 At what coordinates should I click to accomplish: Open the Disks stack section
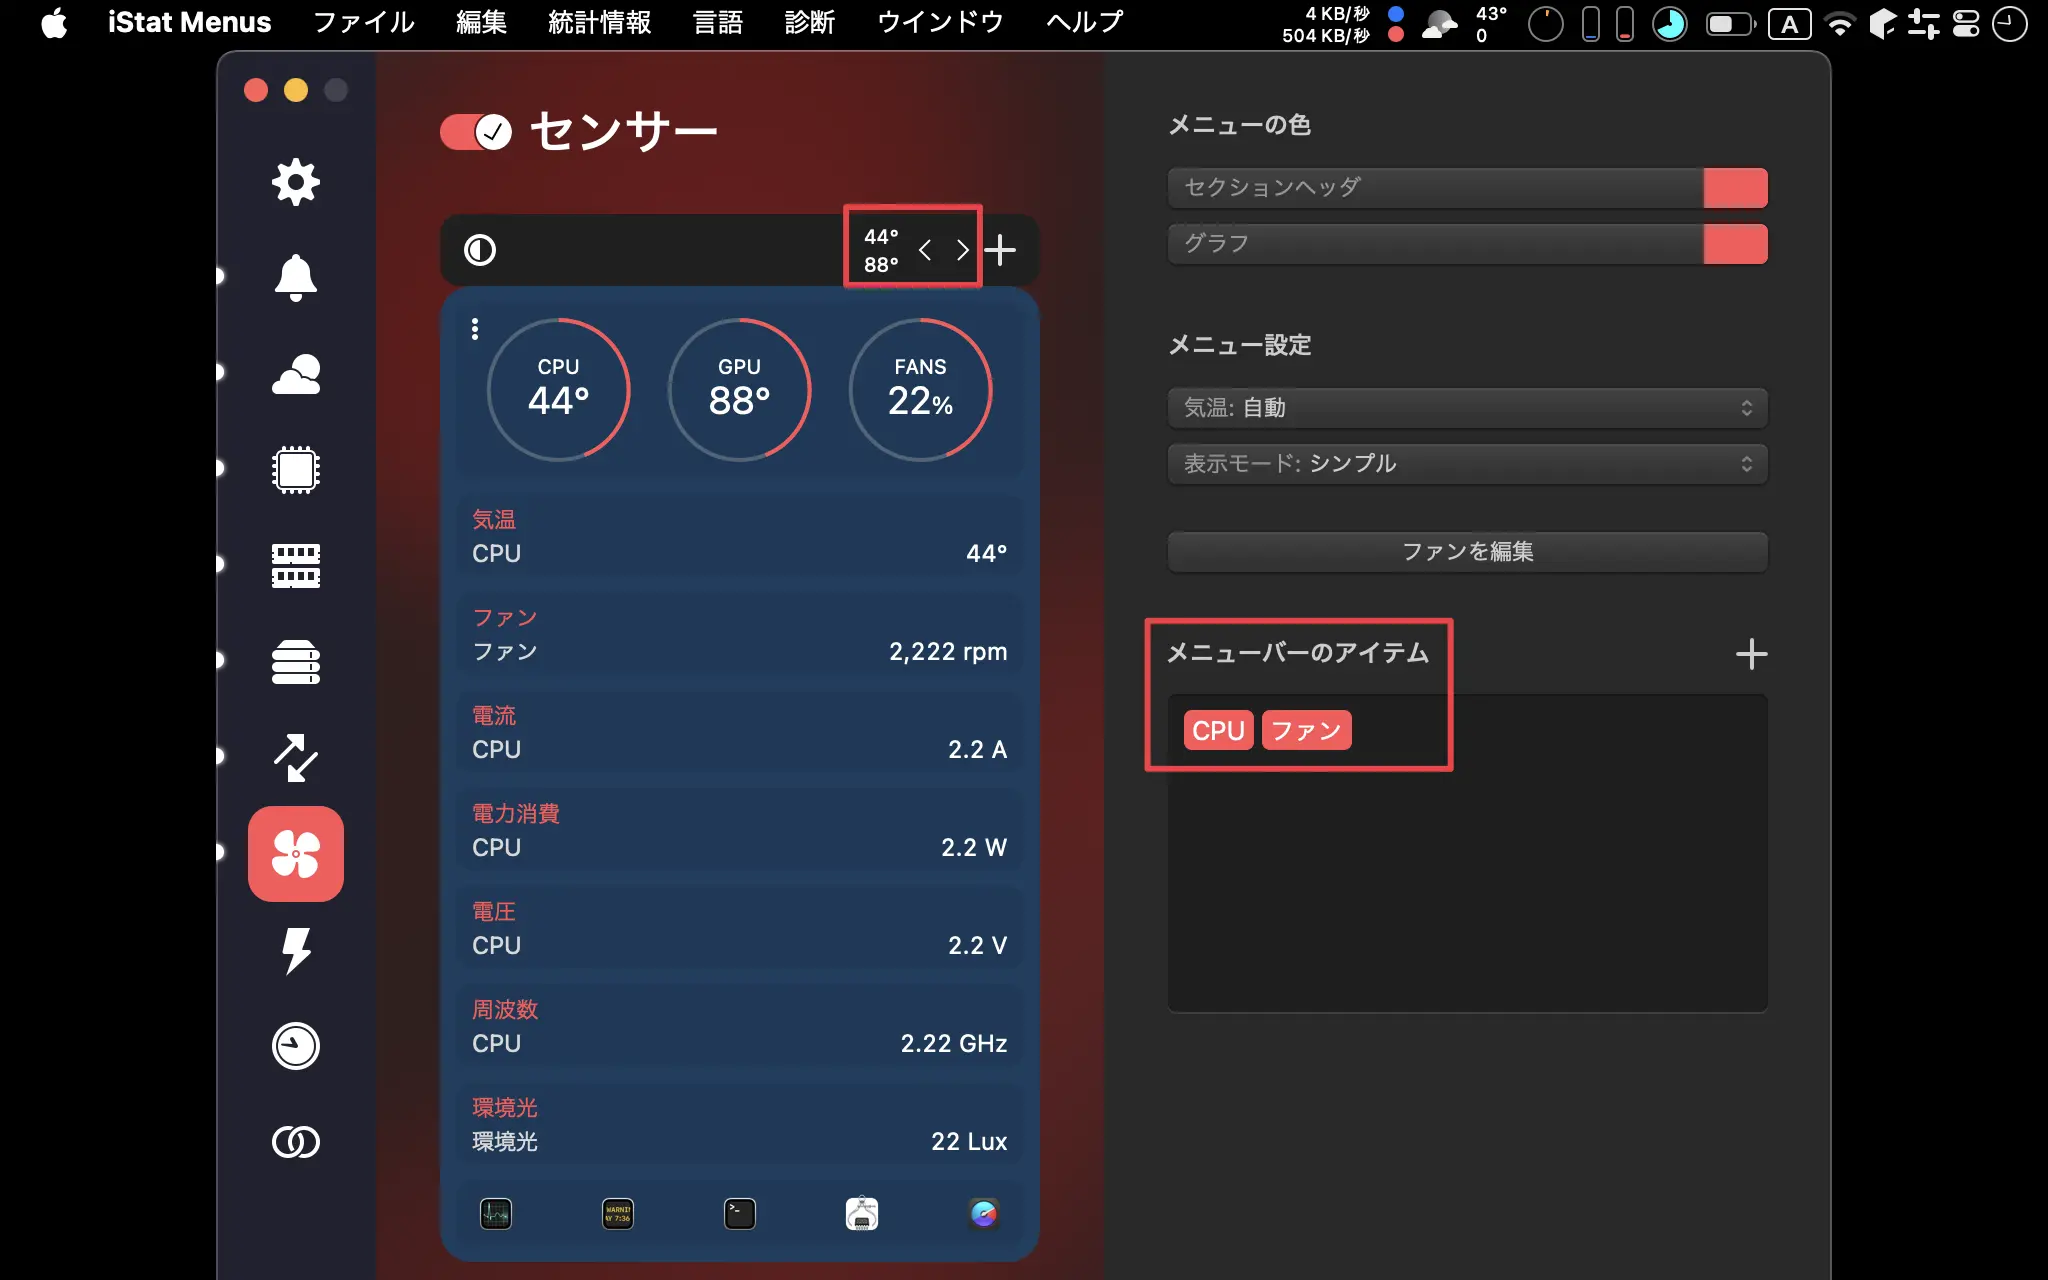pyautogui.click(x=296, y=661)
